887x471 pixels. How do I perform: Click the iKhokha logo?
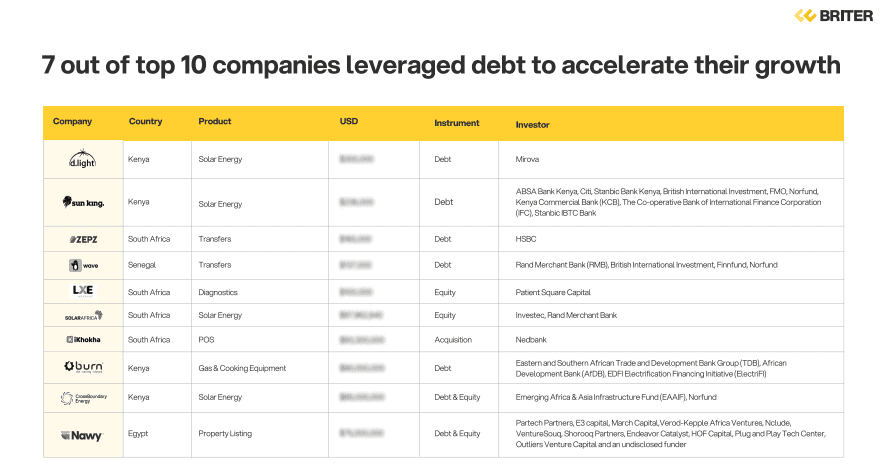(83, 340)
